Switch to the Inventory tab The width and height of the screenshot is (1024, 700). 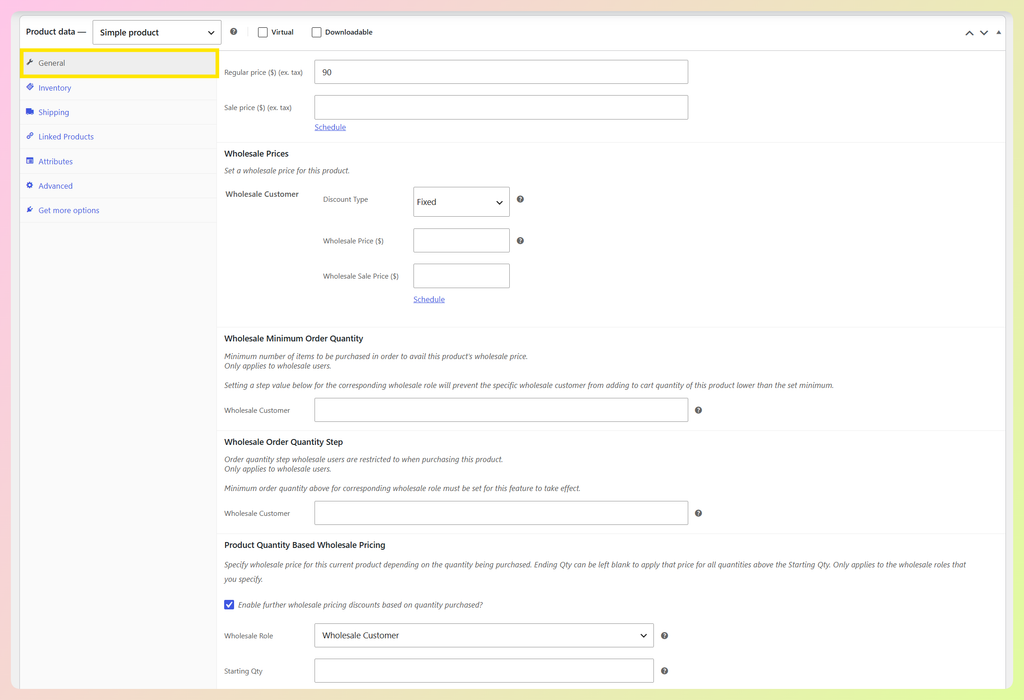(119, 88)
